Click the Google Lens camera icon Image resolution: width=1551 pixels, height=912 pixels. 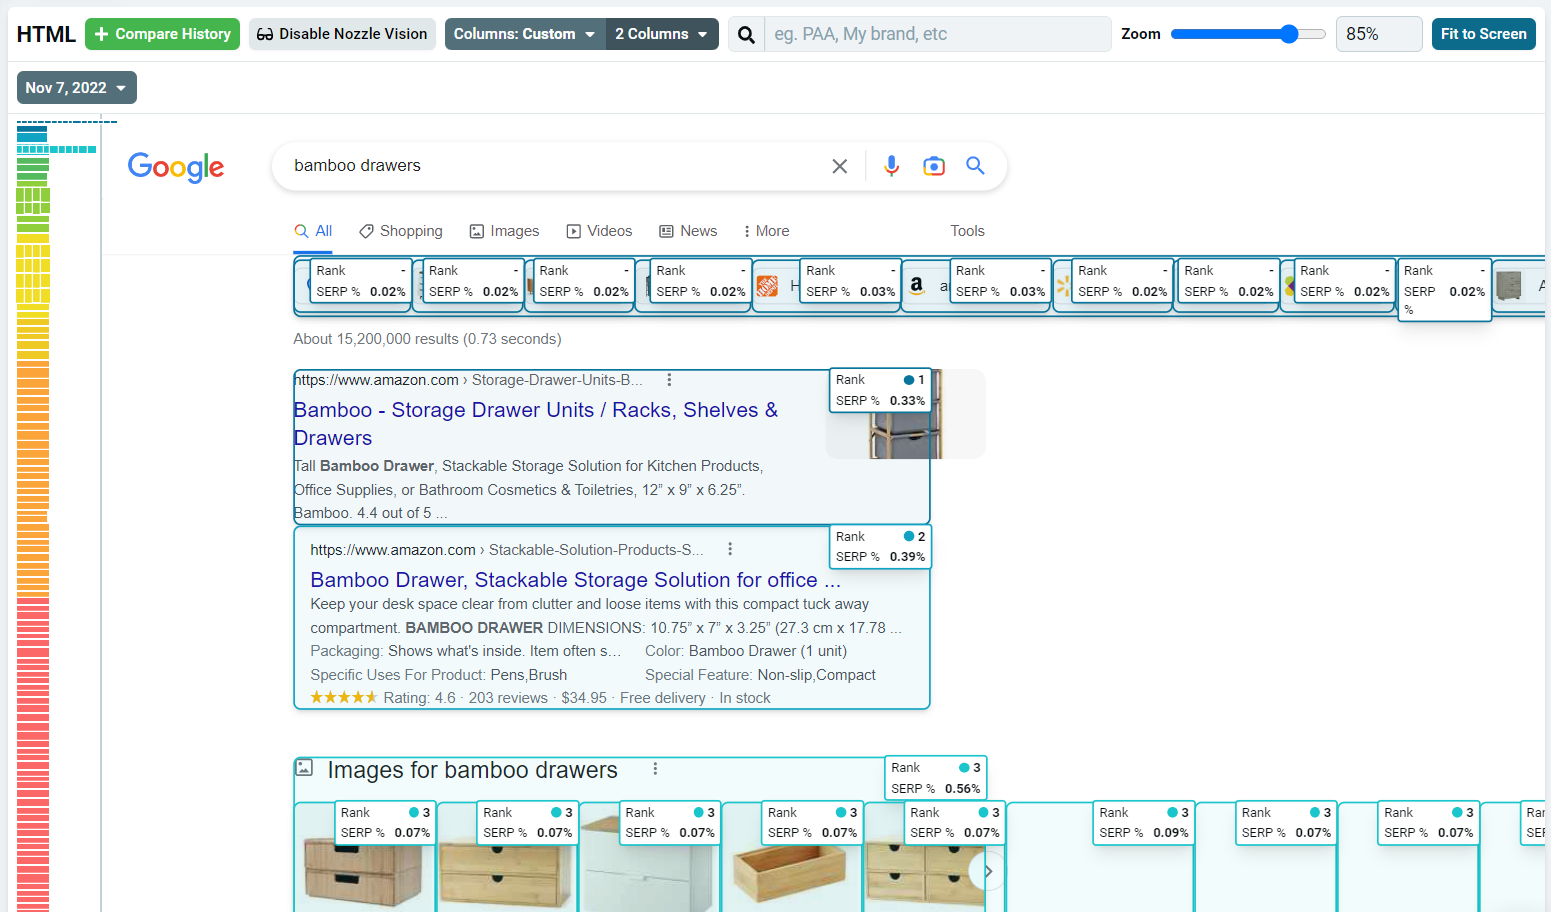934,166
